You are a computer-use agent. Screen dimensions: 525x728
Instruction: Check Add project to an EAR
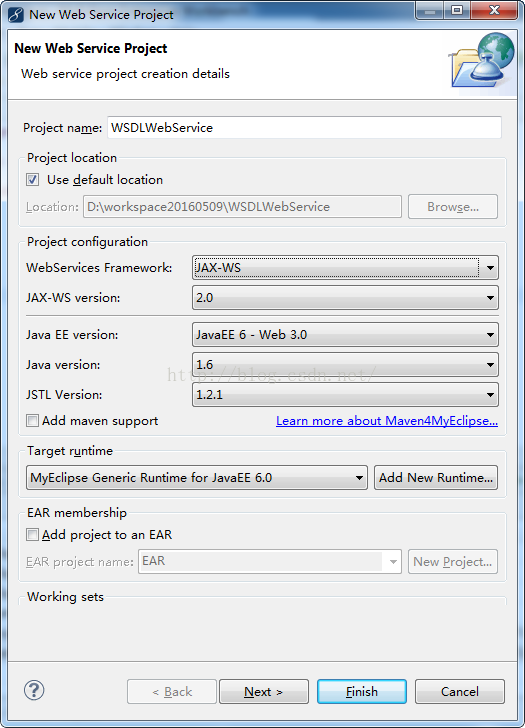[32, 535]
